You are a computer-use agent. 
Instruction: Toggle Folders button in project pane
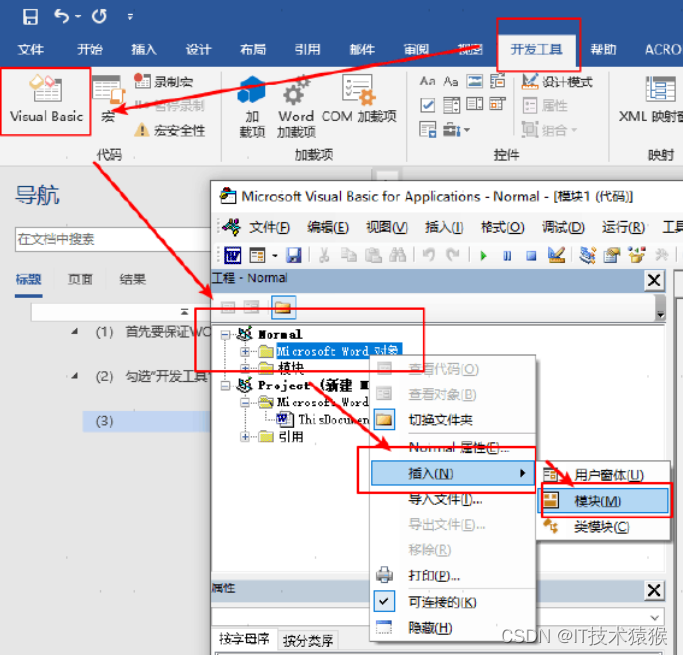[284, 308]
